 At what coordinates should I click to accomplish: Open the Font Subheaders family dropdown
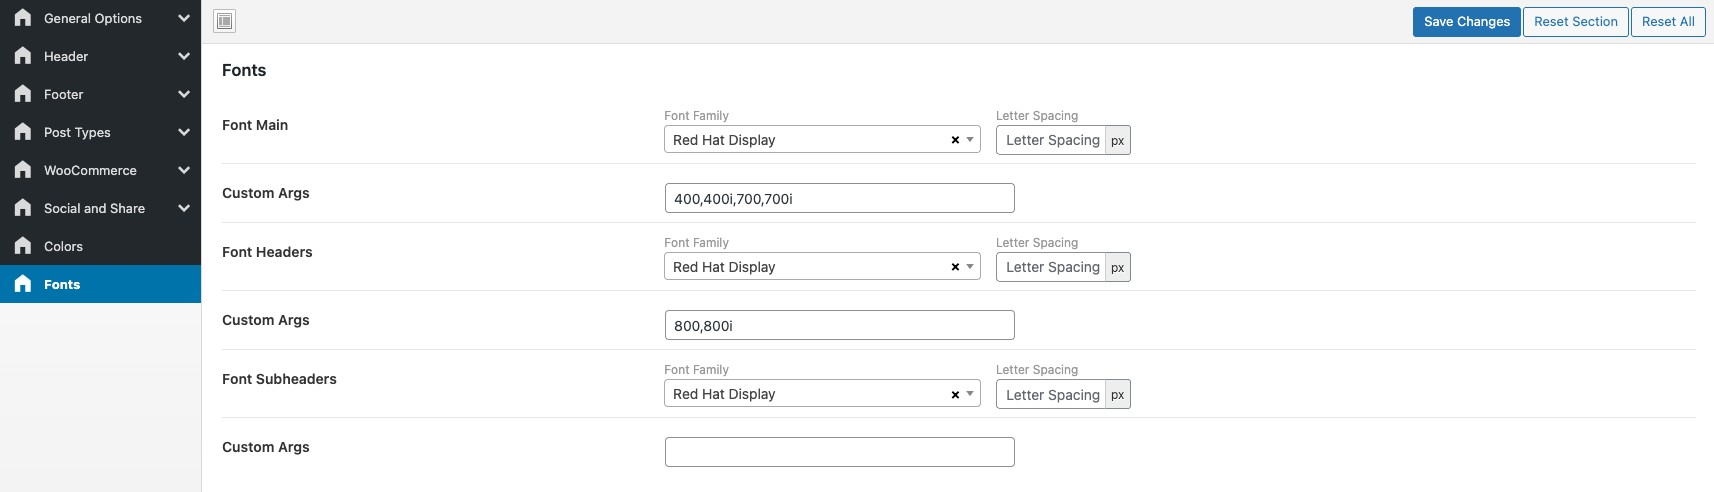tap(822, 393)
